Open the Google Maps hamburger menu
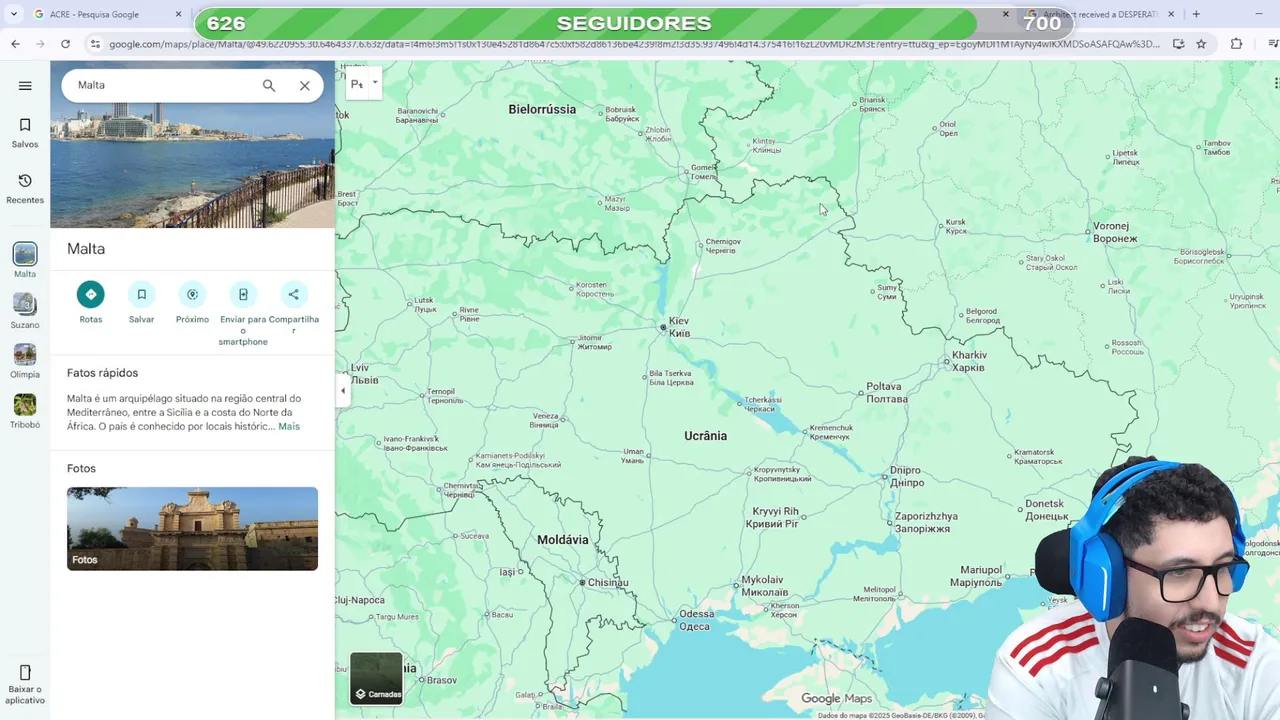Screen dimensions: 1280x720 [x=25, y=86]
